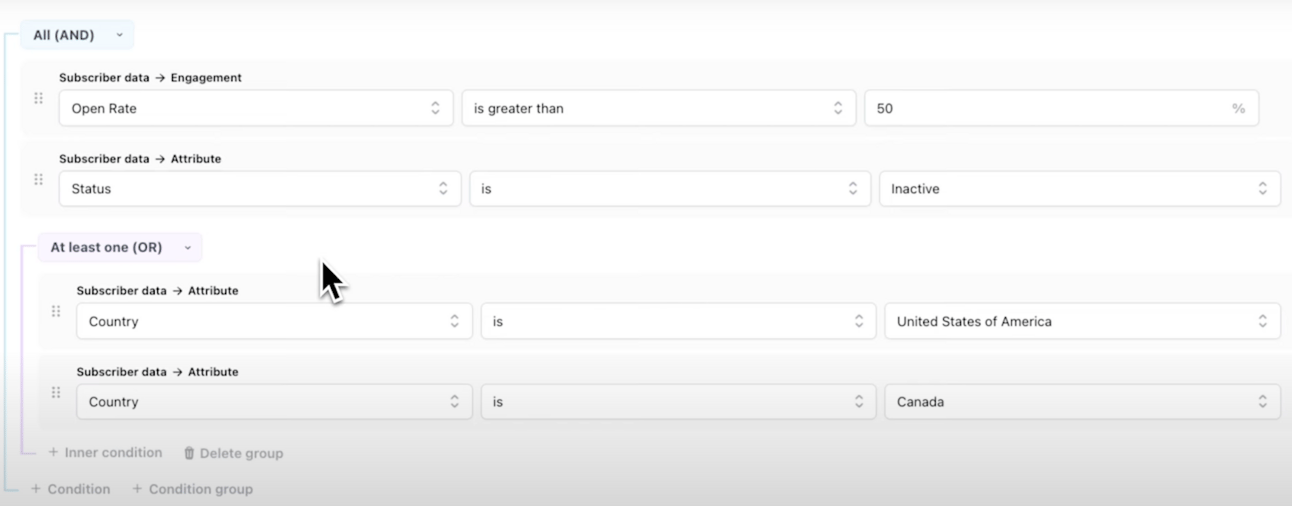The image size is (1292, 506).
Task: Click drag handle beside Canada country row
Action: coord(56,392)
